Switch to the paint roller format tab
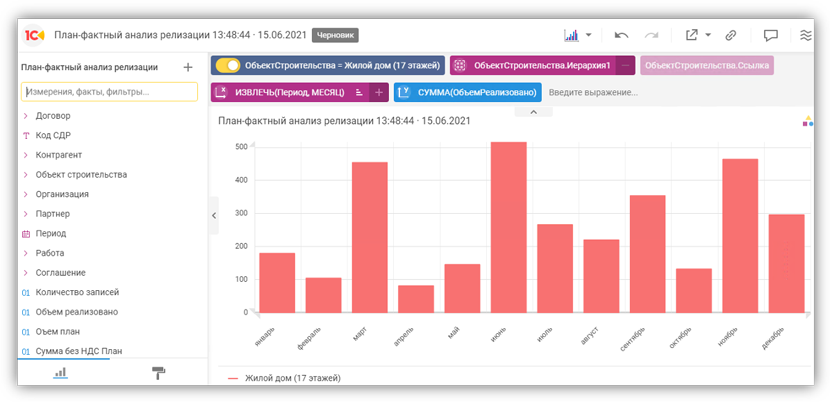The image size is (830, 402). pyautogui.click(x=158, y=372)
